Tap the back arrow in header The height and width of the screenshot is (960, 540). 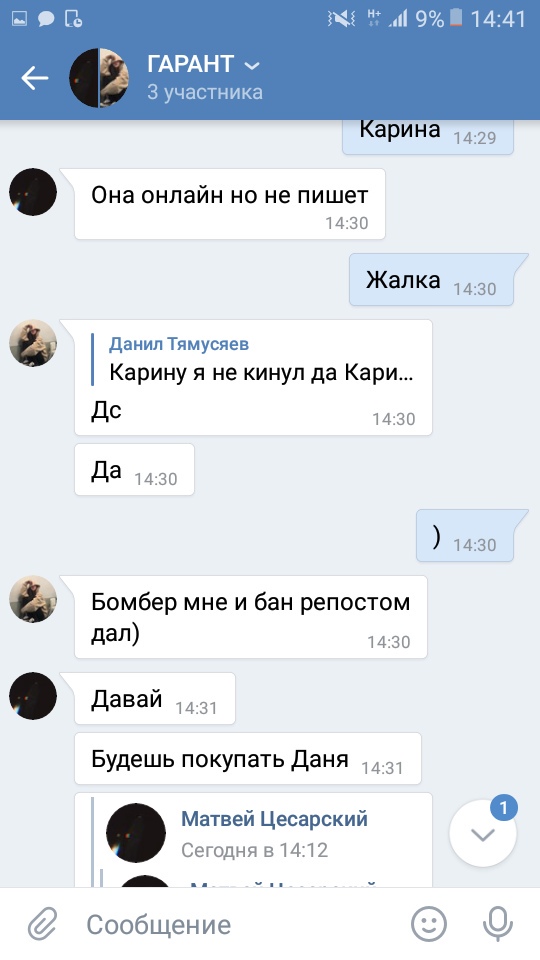point(35,78)
